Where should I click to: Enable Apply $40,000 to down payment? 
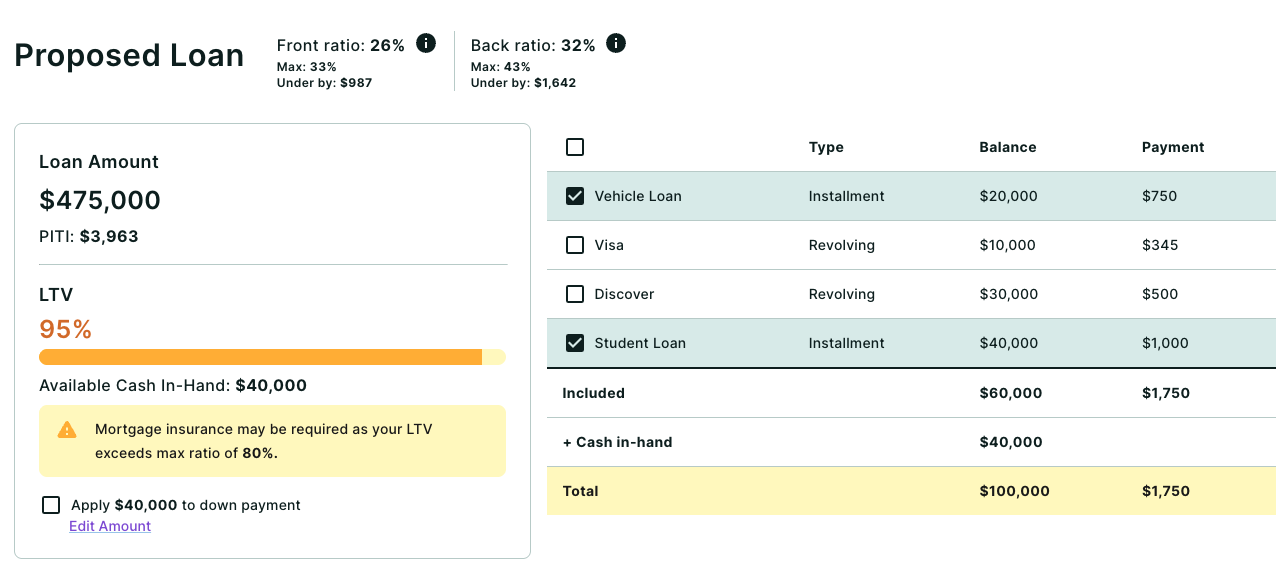[51, 505]
